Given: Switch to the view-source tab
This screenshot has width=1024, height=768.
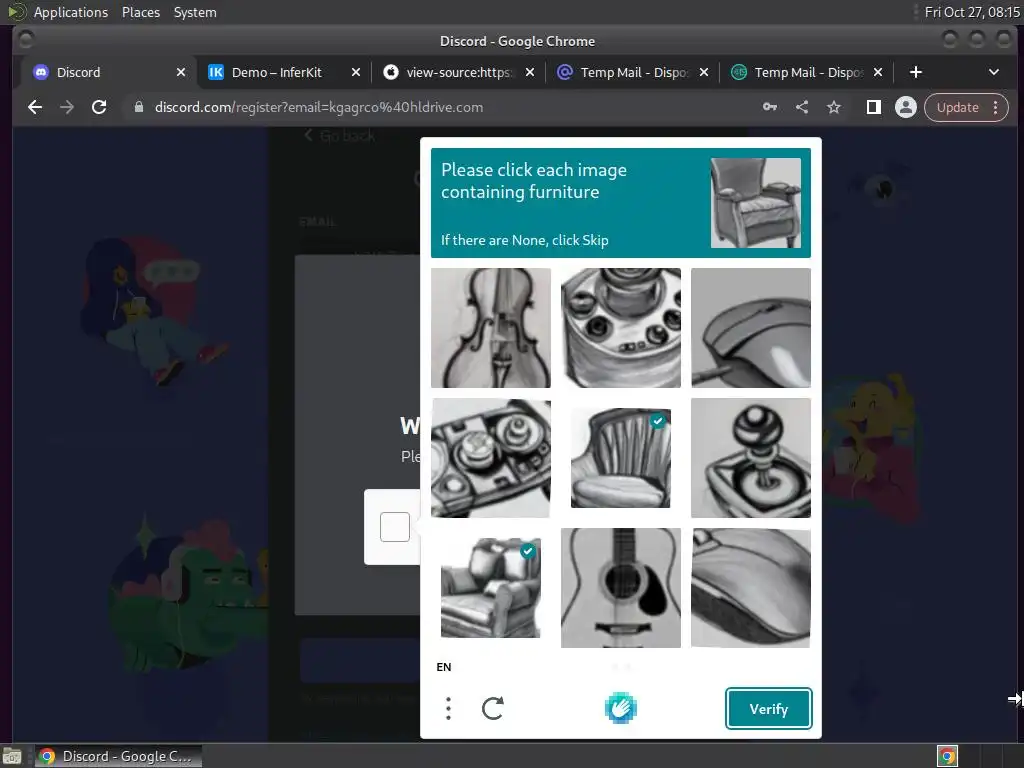Looking at the screenshot, I should (x=458, y=72).
